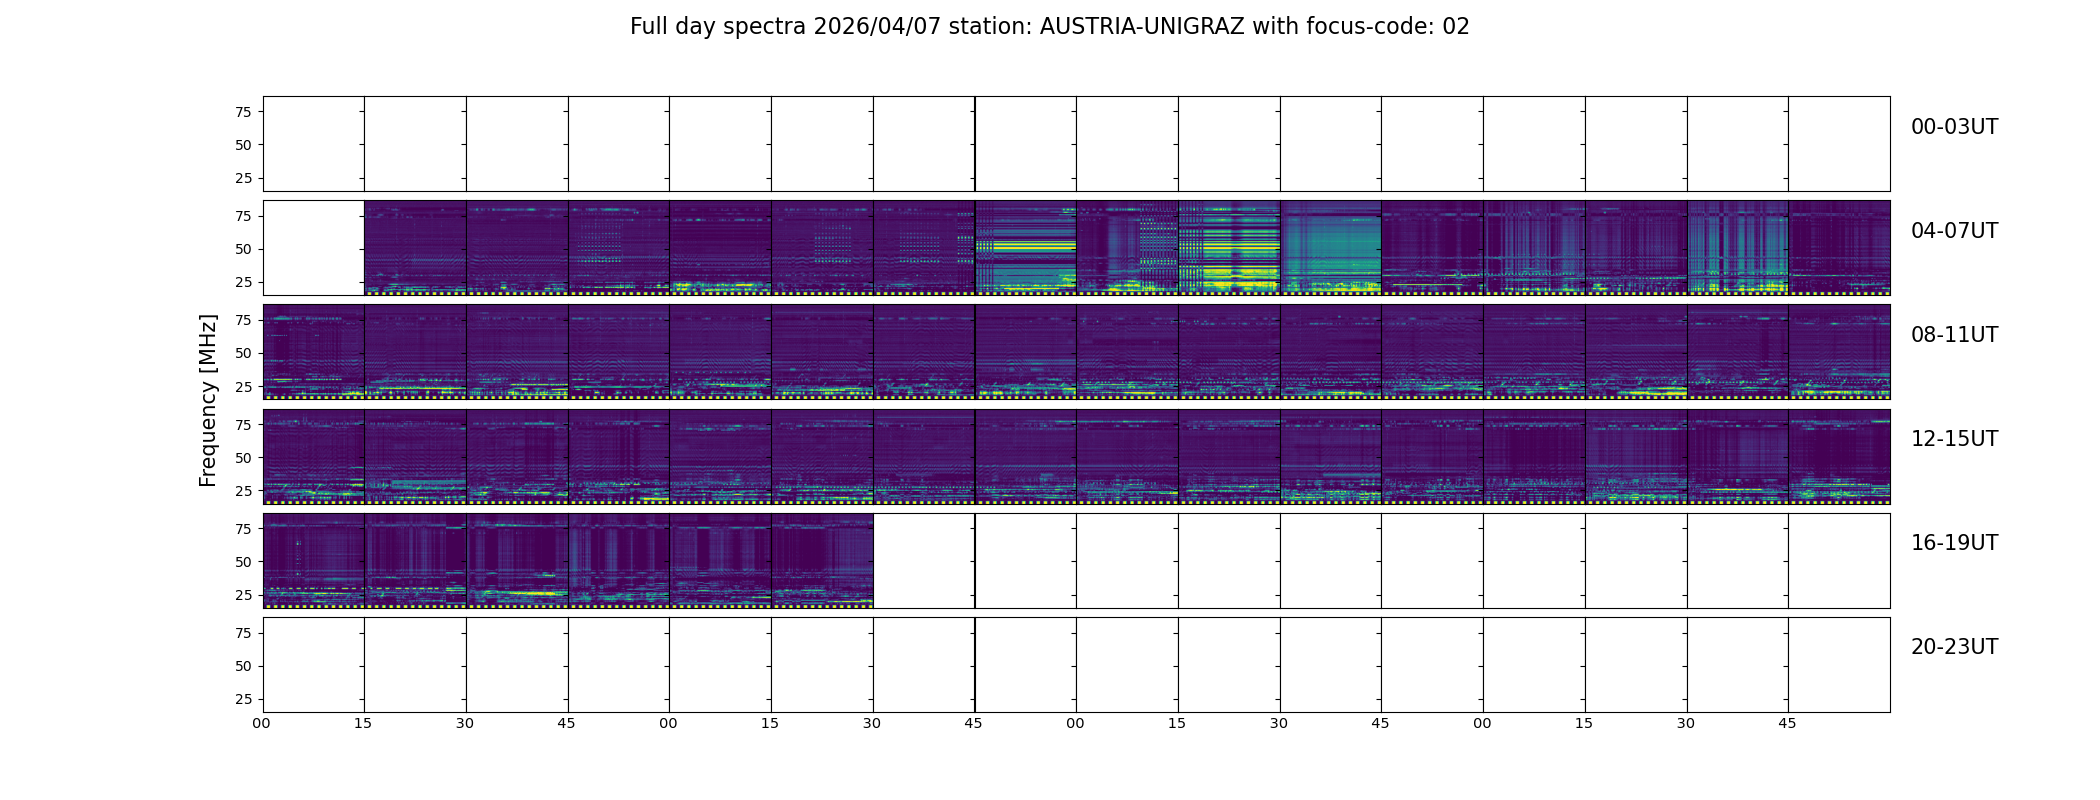Open the vertically striped 07:30 UT spectrogram panel
Screen dimensions: 2100x800
[x=1737, y=248]
